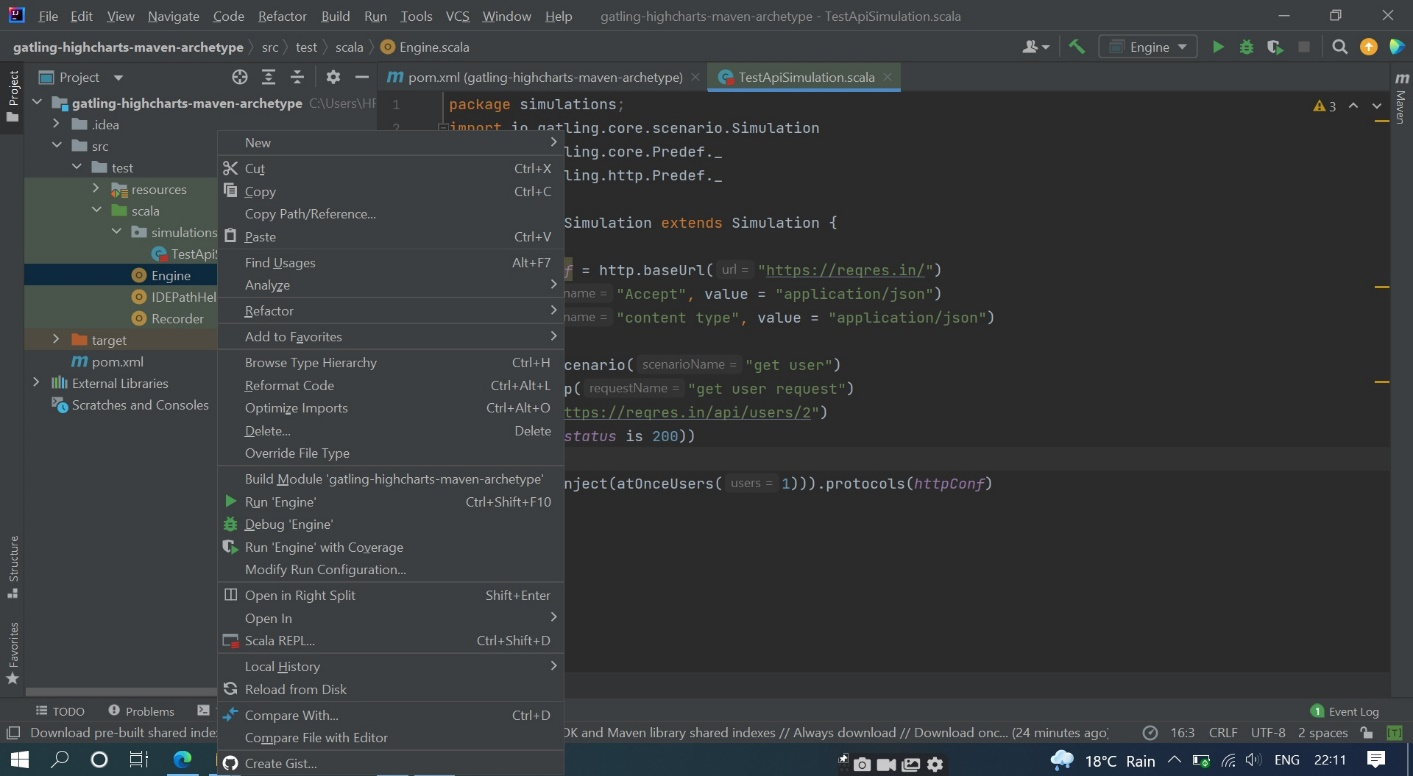Select Run 'Engine' from context menu

pyautogui.click(x=280, y=502)
